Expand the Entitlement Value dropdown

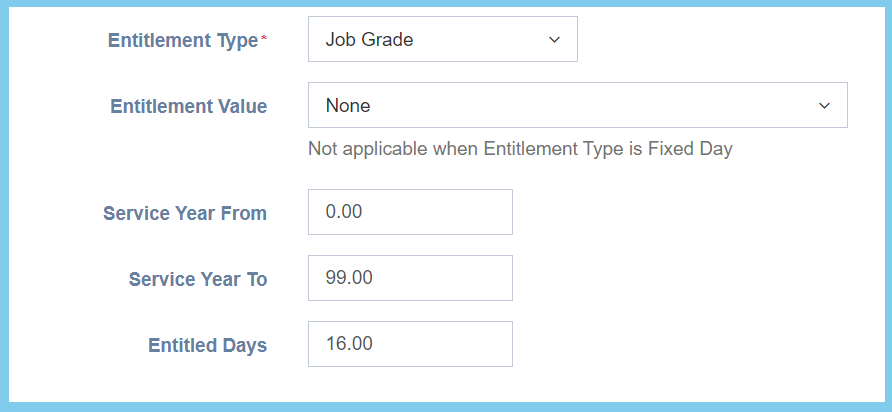click(x=577, y=105)
